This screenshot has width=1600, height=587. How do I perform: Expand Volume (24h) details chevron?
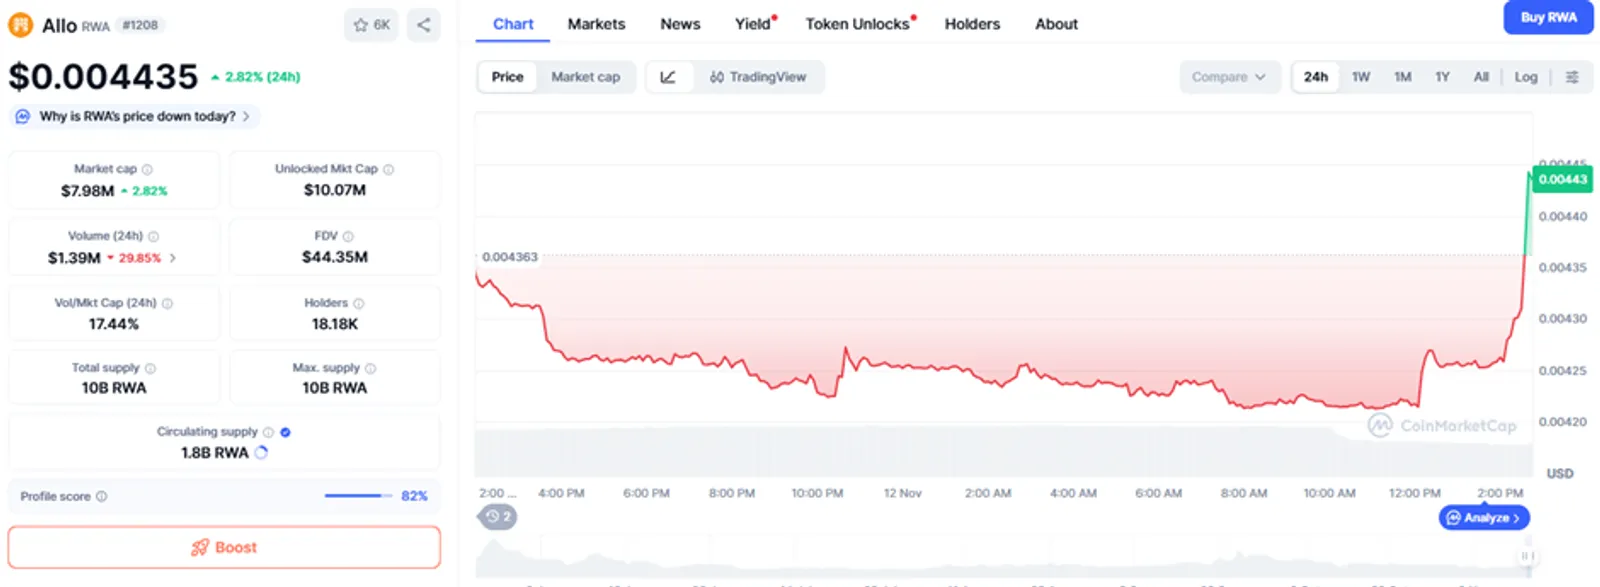(x=173, y=258)
